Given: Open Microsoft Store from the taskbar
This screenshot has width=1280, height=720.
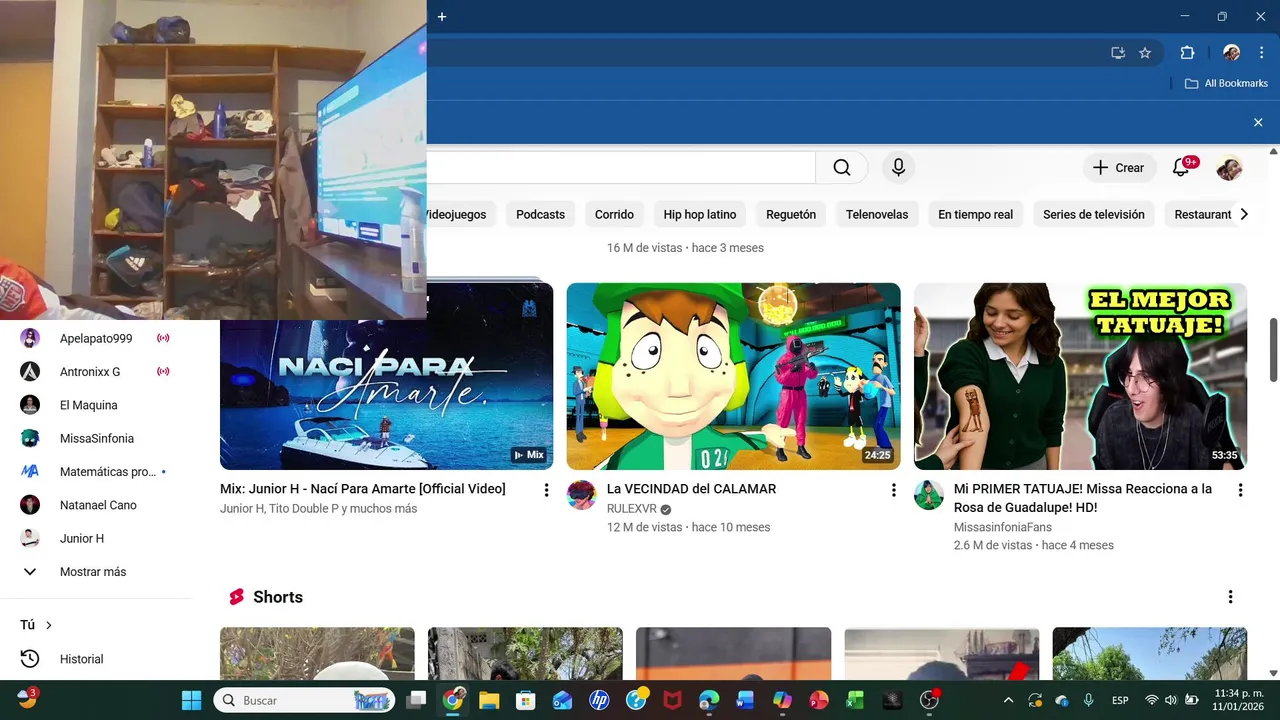Looking at the screenshot, I should pos(525,700).
